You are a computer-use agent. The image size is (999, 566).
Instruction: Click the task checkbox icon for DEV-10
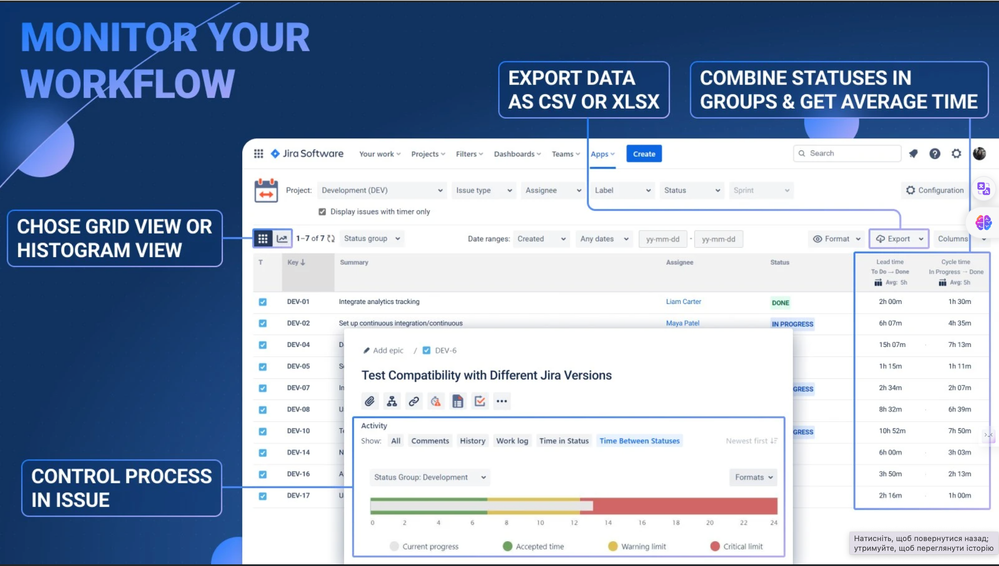tap(262, 432)
